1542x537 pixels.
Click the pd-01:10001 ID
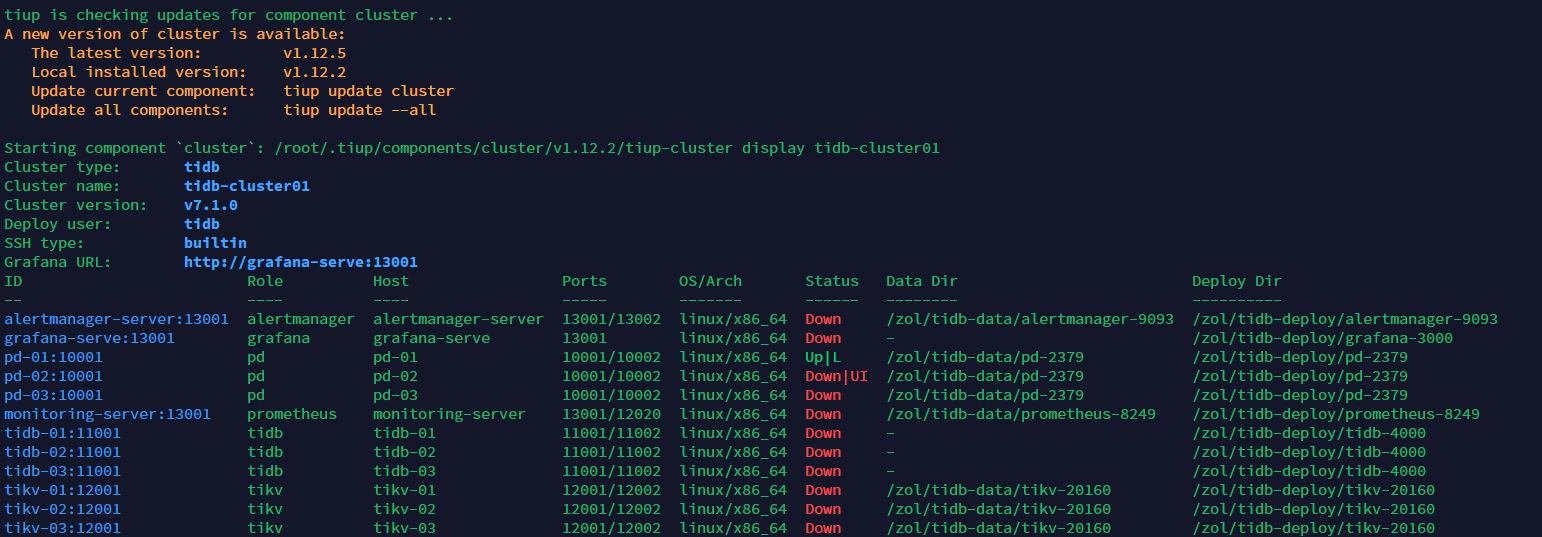click(54, 357)
